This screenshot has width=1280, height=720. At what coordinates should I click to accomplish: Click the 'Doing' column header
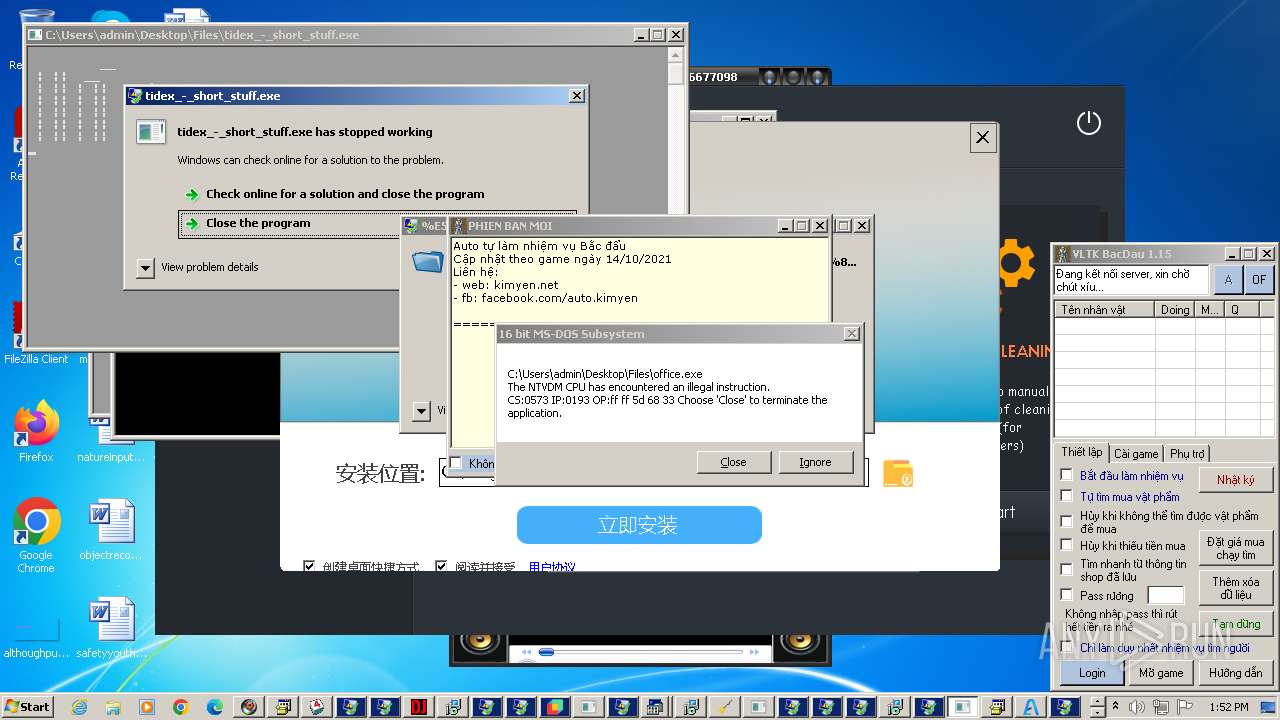click(1175, 310)
